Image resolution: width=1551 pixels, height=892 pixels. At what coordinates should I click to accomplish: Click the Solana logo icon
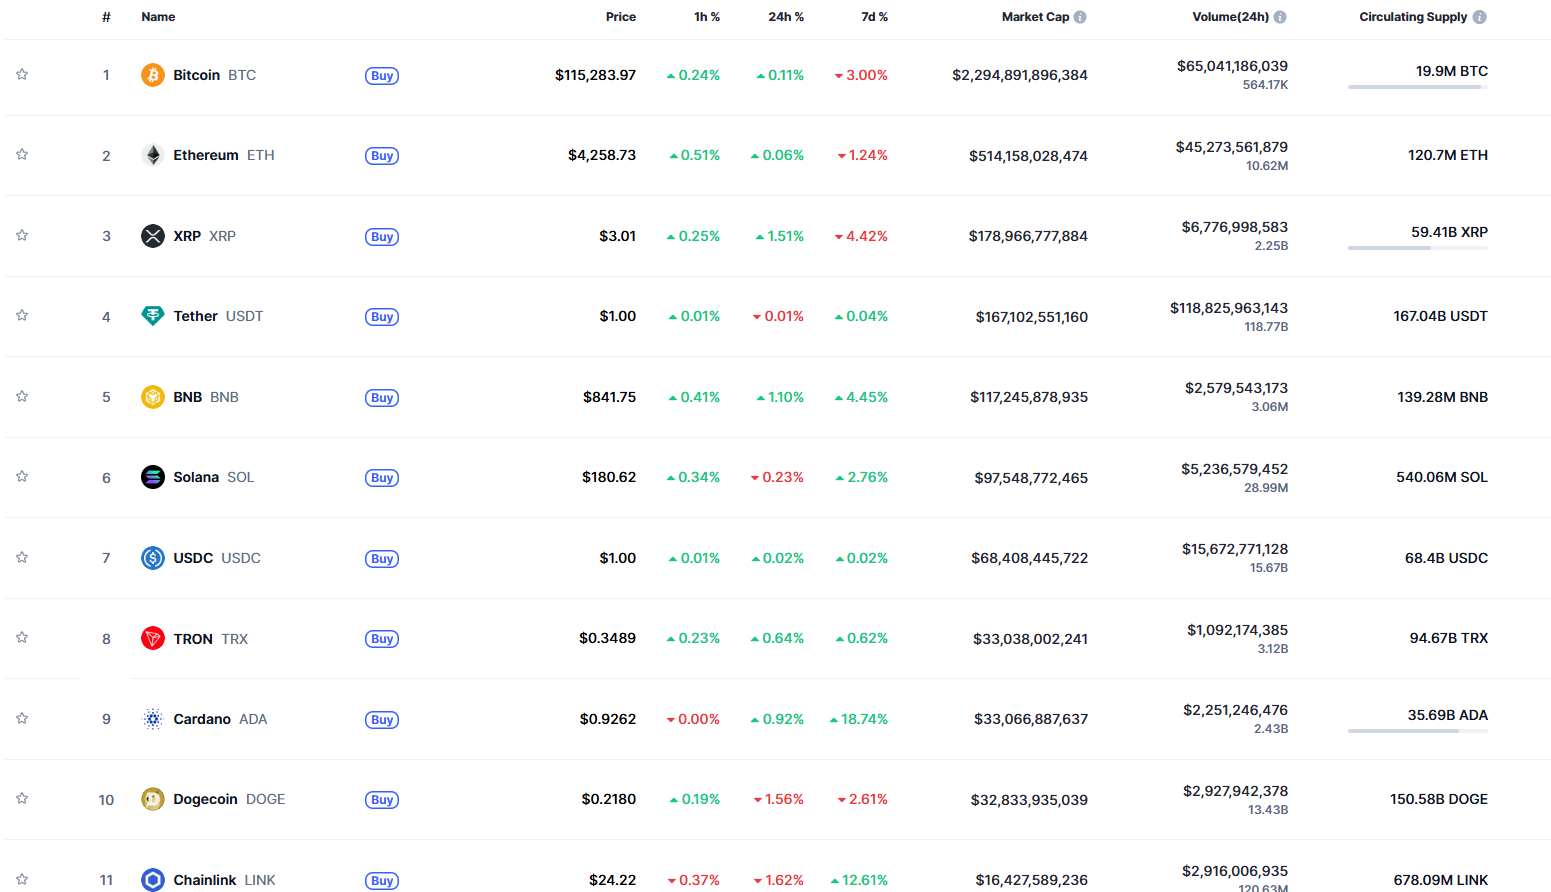point(152,477)
